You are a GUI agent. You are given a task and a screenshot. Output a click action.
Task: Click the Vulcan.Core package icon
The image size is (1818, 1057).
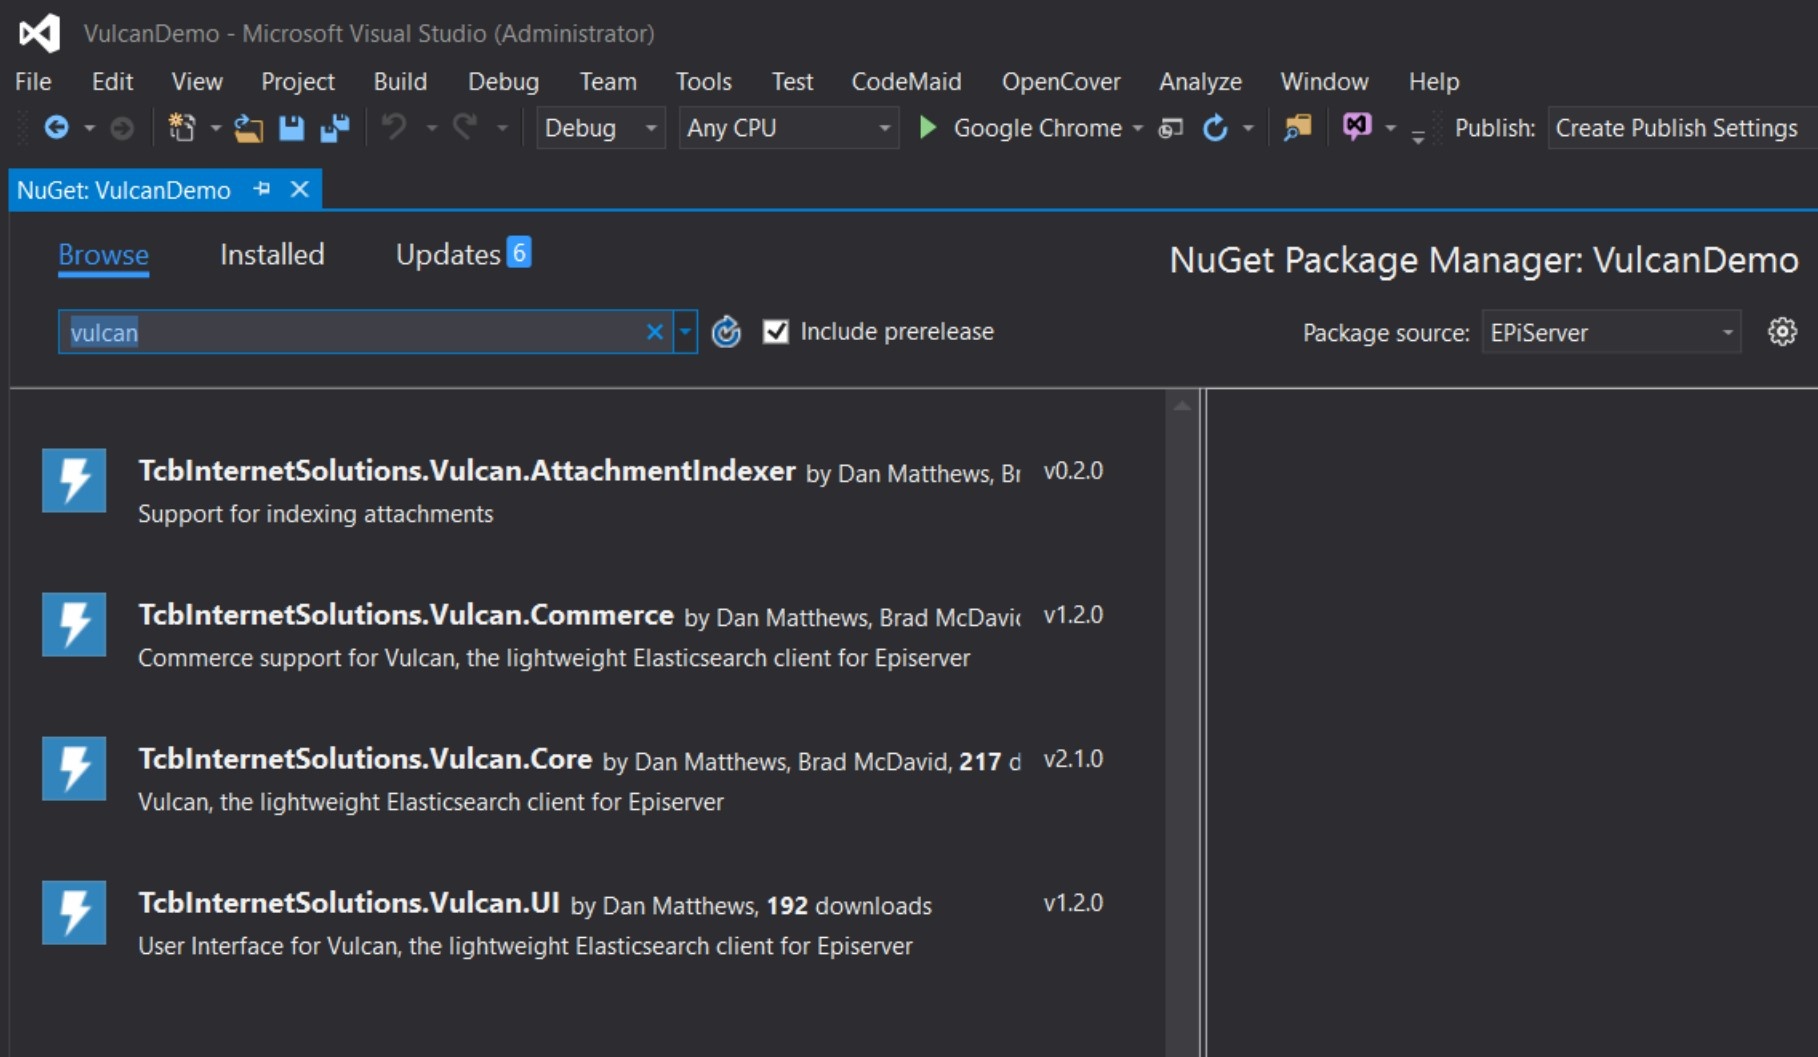coord(74,768)
